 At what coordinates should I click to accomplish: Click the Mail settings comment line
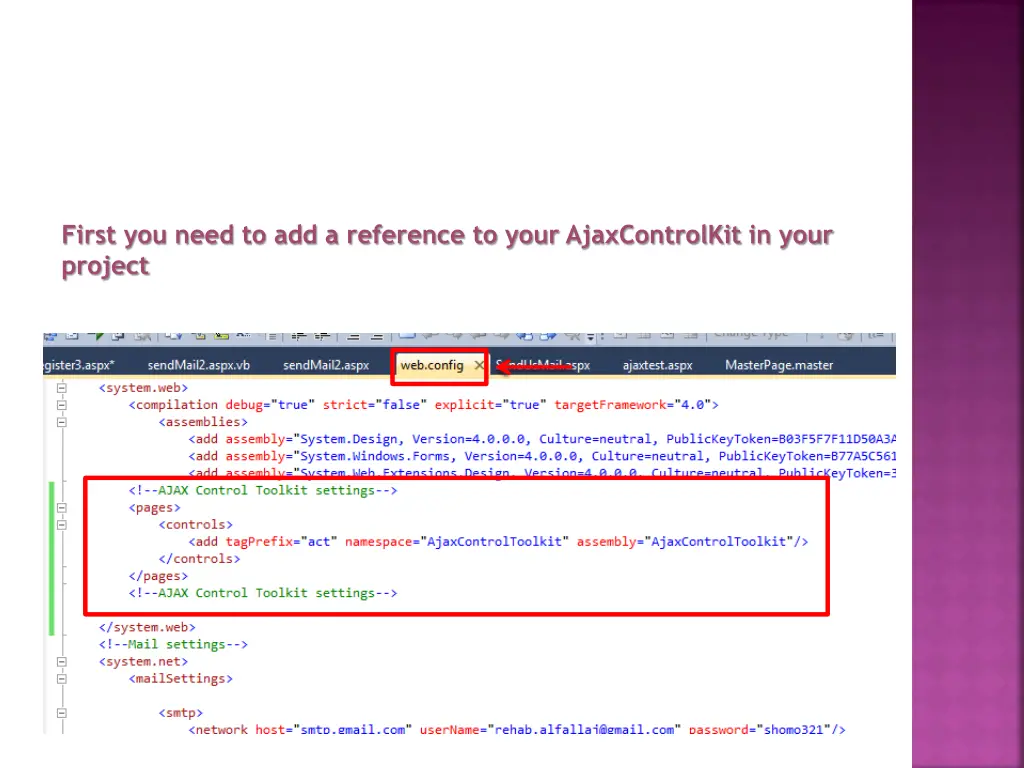173,645
